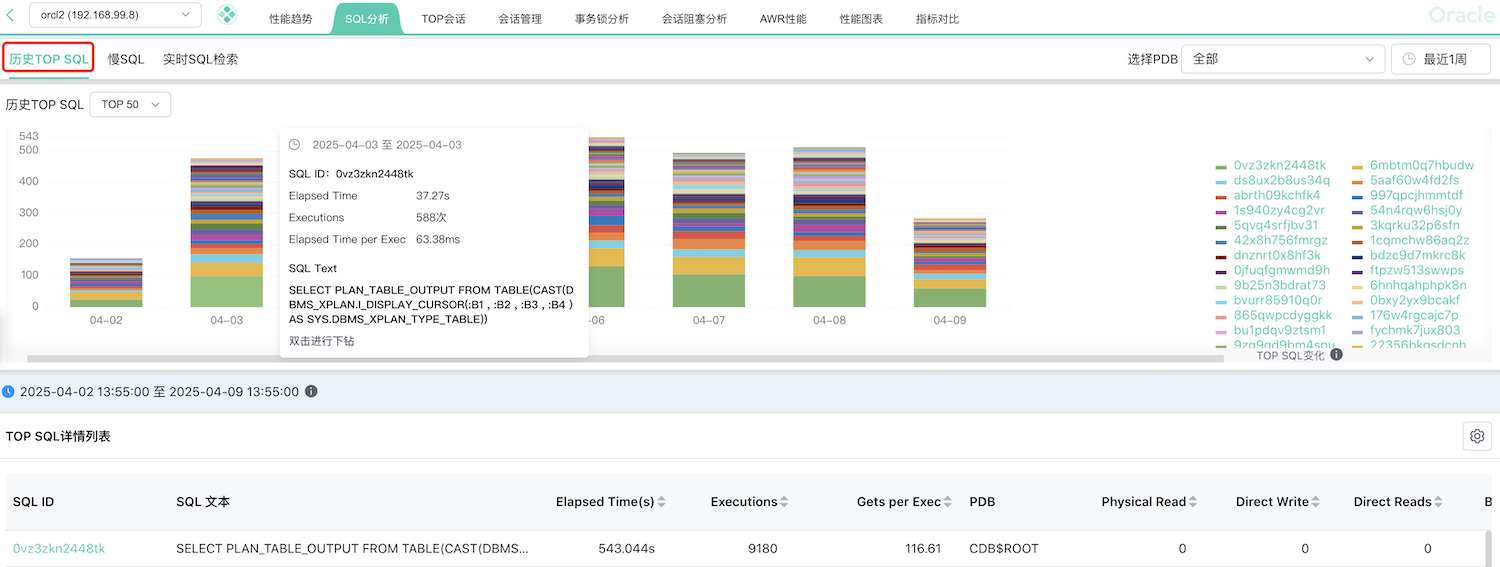Switch to the 指标对比 tab
The width and height of the screenshot is (1500, 567).
click(937, 19)
